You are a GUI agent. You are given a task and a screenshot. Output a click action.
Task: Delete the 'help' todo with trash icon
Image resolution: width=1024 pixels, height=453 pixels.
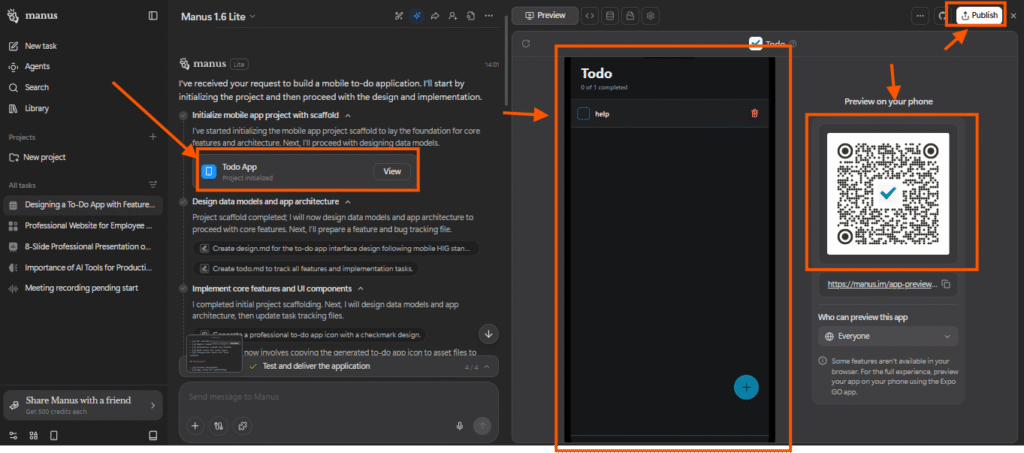(x=754, y=113)
